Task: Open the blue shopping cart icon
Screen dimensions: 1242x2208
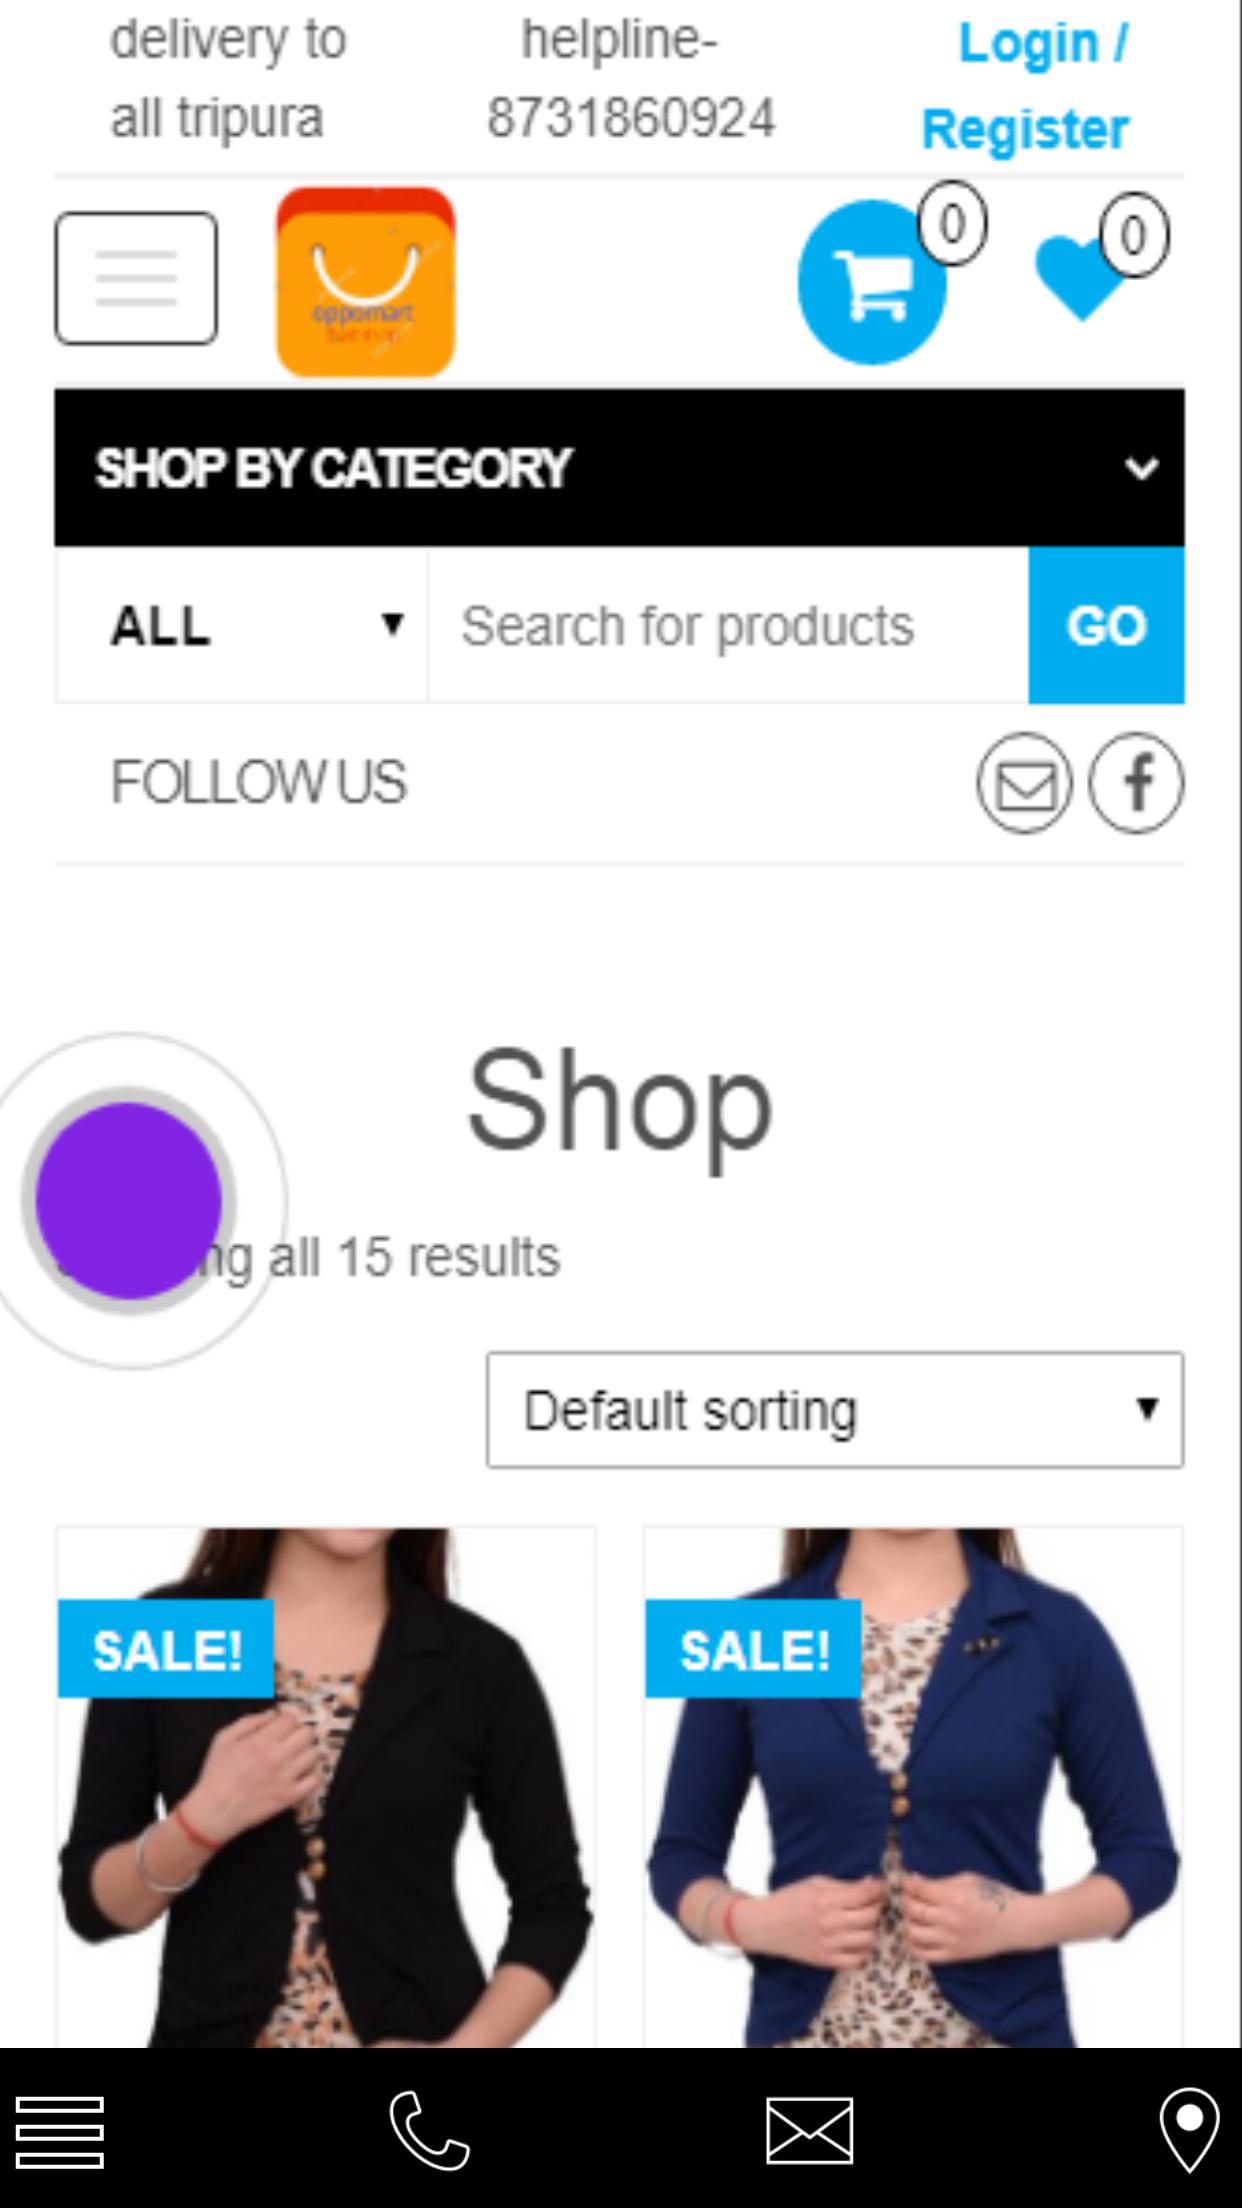Action: point(872,282)
